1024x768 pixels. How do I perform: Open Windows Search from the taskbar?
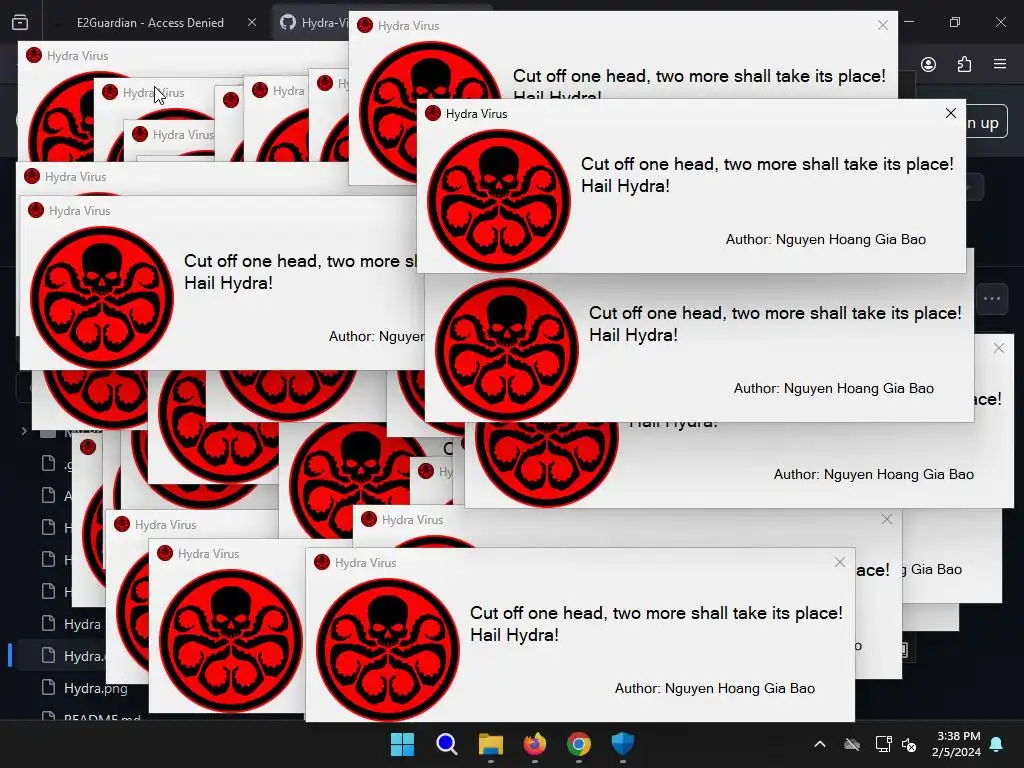pyautogui.click(x=447, y=744)
